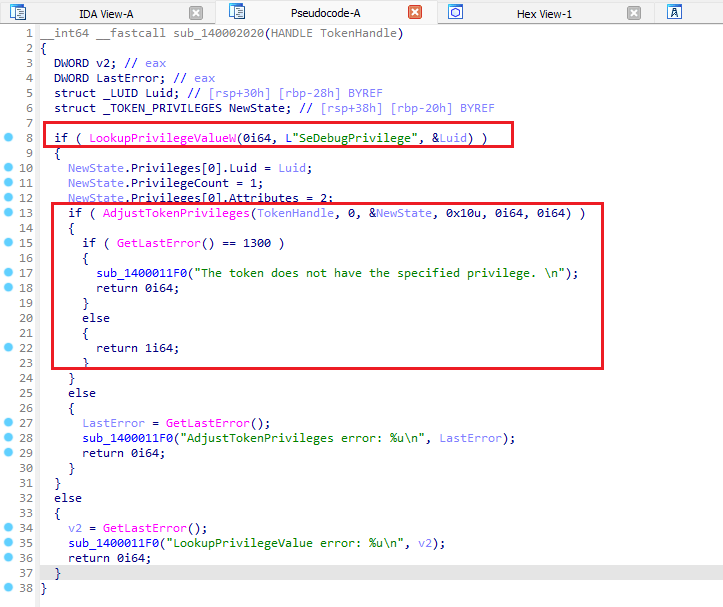723x607 pixels.
Task: Toggle breakpoint dot on line 13
Action: [x=8, y=212]
